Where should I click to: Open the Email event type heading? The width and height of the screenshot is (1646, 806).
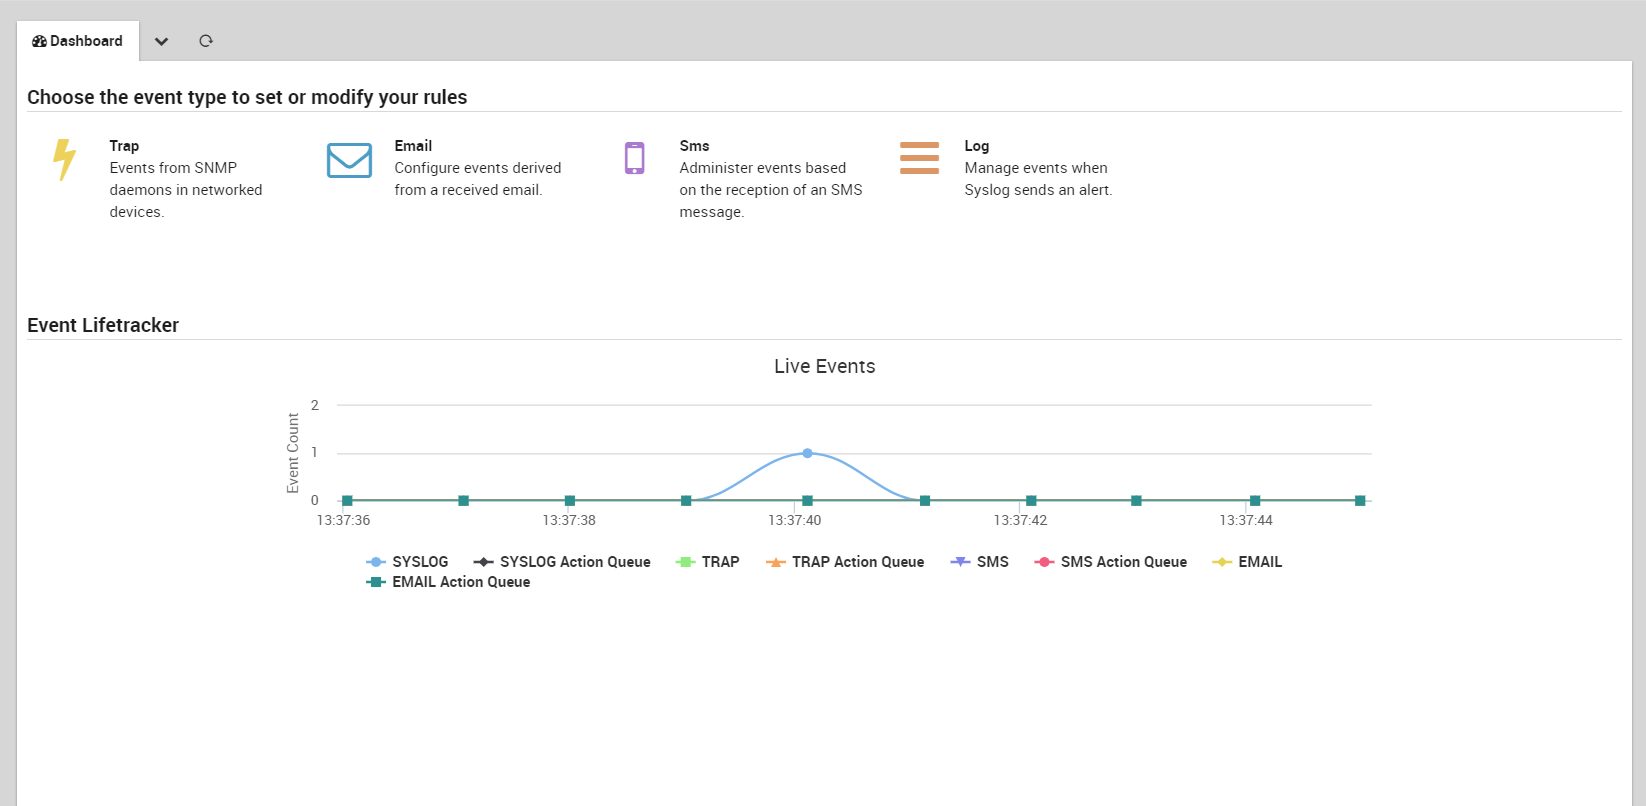[x=413, y=146]
